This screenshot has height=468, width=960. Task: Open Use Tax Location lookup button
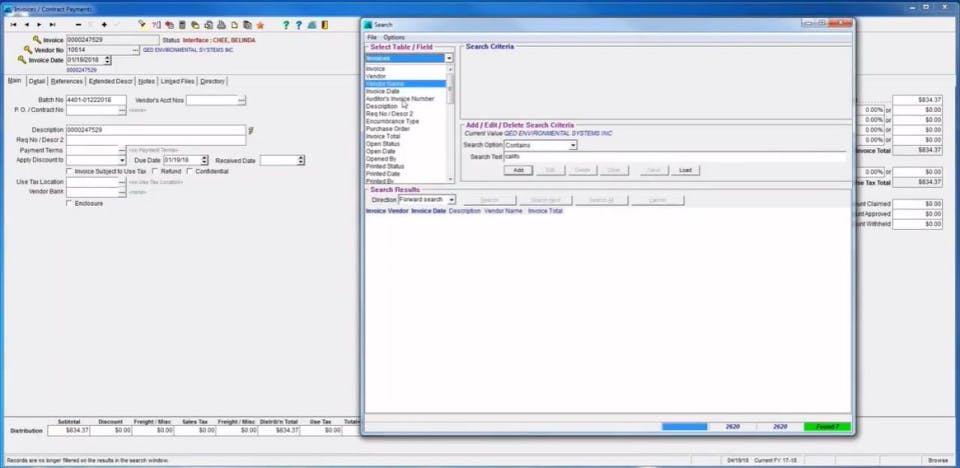[x=122, y=182]
